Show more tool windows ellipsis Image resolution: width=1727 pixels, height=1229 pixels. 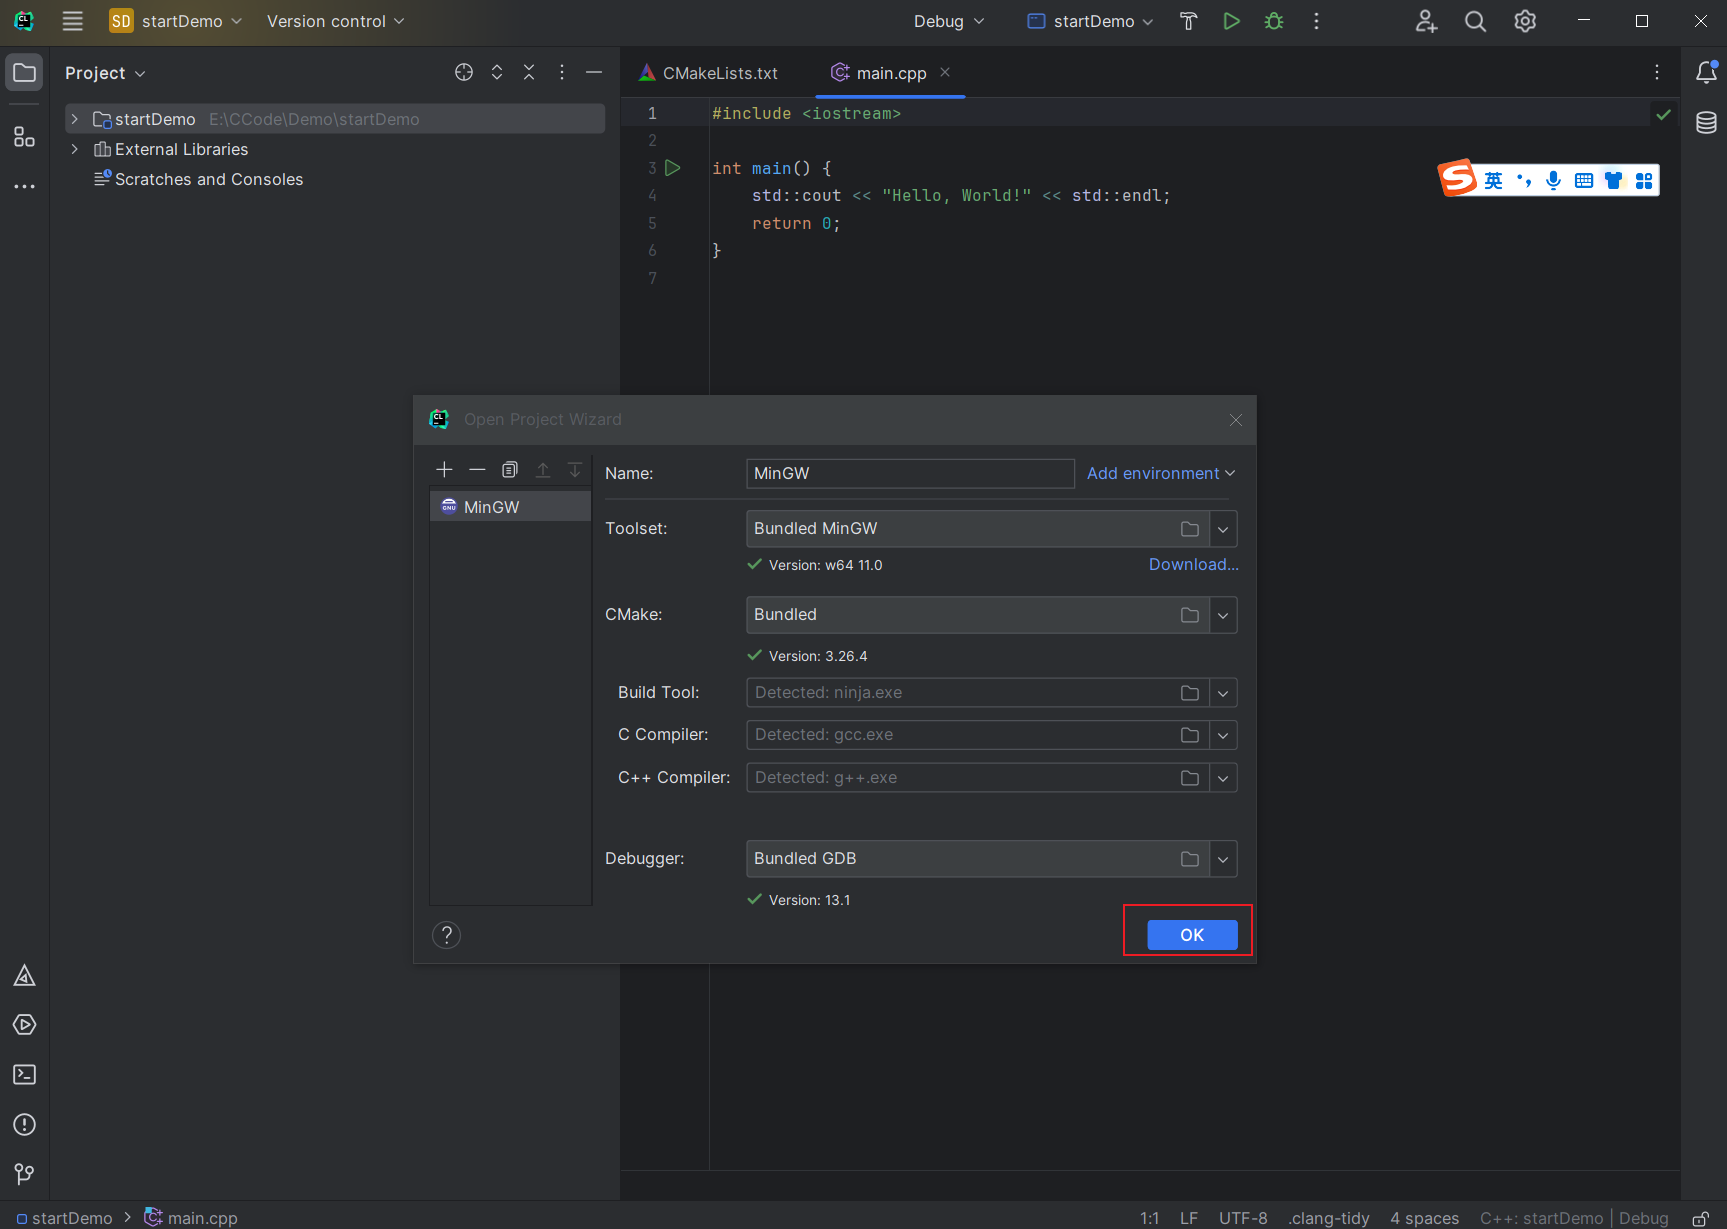(24, 186)
